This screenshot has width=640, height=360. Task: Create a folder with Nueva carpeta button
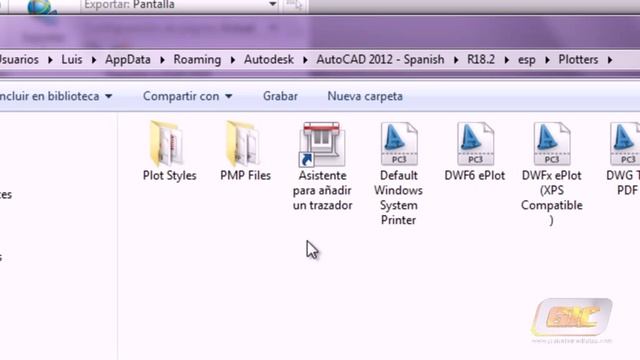365,96
